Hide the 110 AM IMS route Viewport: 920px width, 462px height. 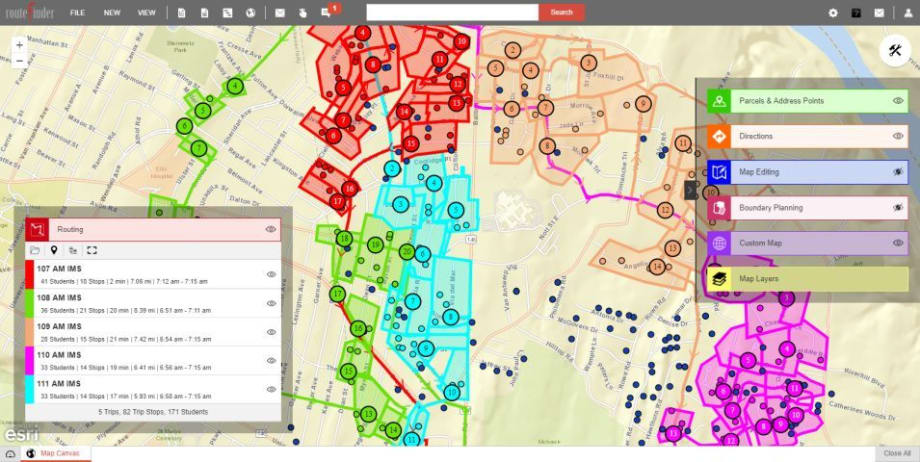tap(271, 361)
